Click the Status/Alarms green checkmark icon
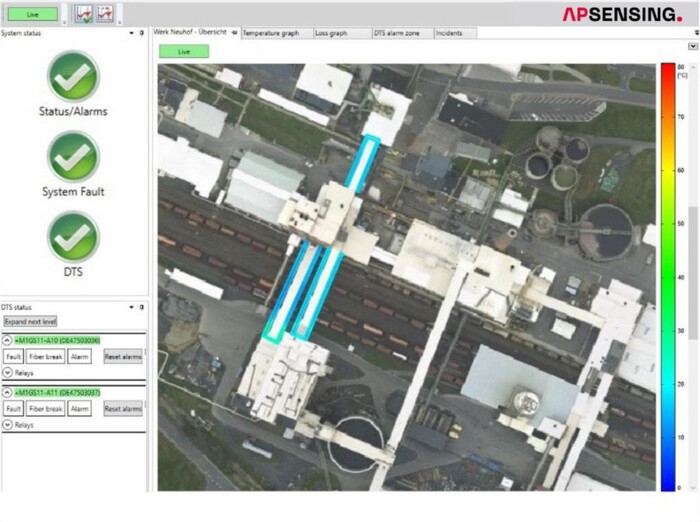This screenshot has height=522, width=700. point(73,76)
